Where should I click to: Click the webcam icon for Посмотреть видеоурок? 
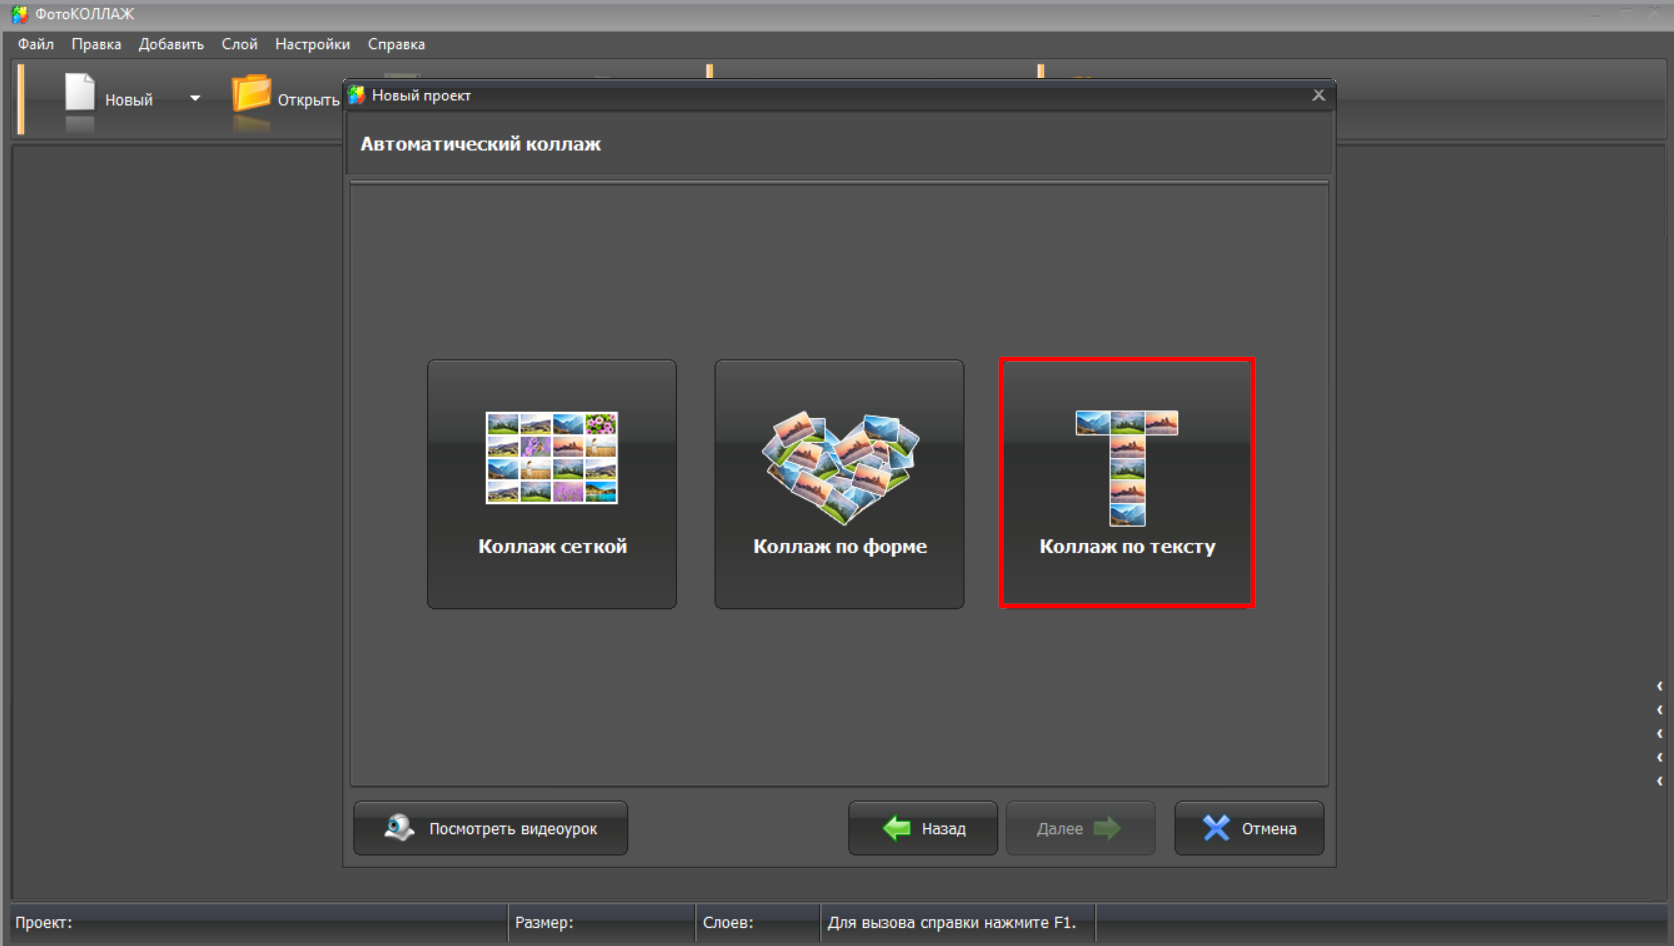pos(399,828)
